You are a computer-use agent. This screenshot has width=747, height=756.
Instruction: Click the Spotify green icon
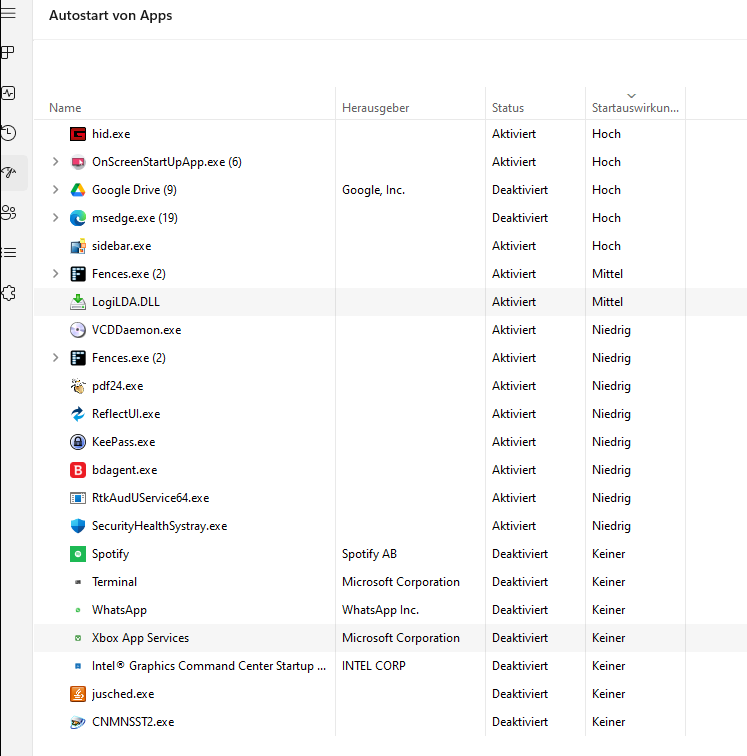(78, 554)
